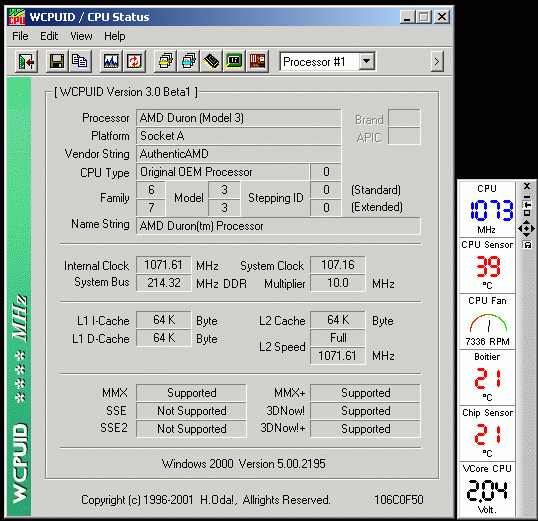Click the Processor #1 combo box text

314,62
